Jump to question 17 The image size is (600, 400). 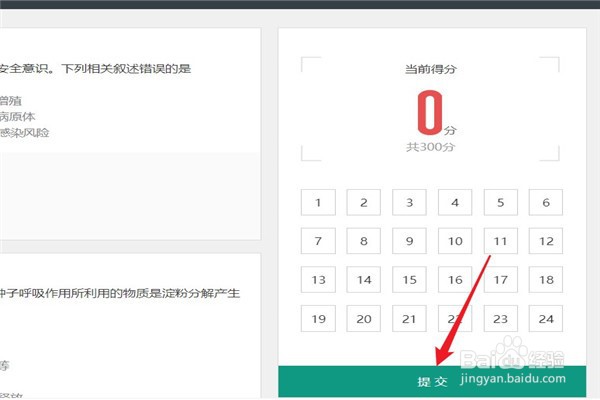pyautogui.click(x=501, y=279)
